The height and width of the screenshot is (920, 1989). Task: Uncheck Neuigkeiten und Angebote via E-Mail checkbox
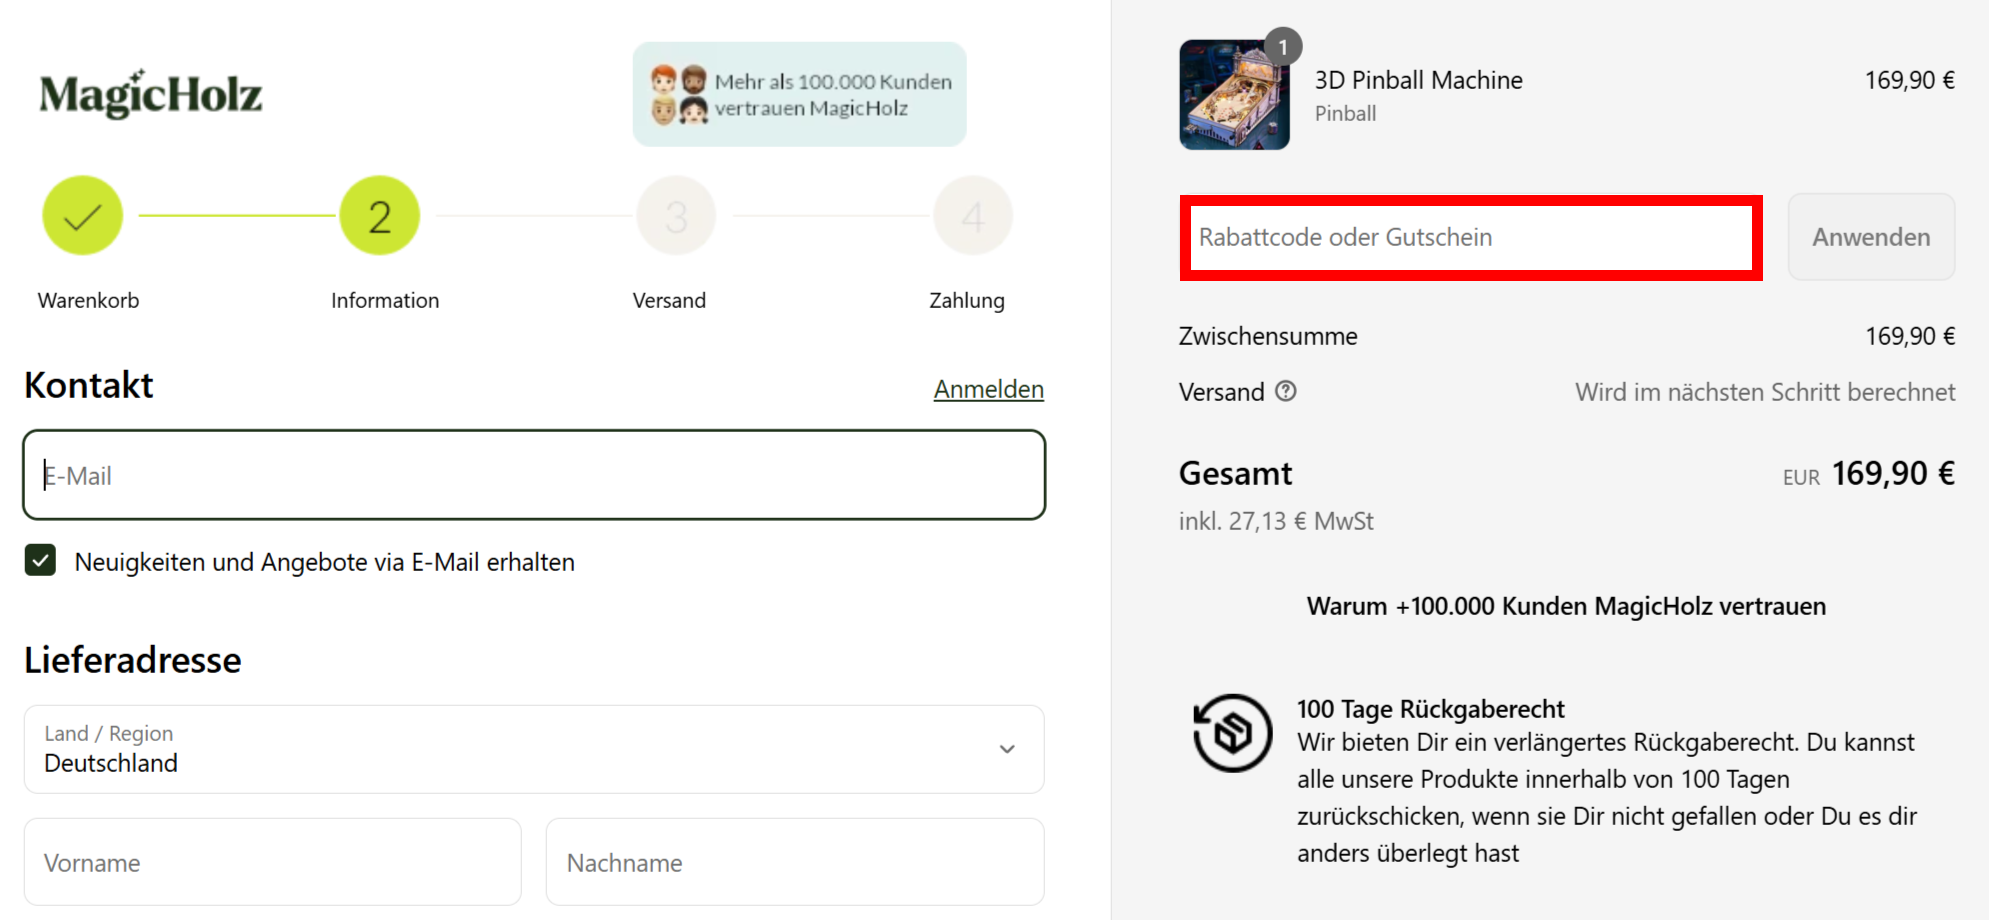40,561
